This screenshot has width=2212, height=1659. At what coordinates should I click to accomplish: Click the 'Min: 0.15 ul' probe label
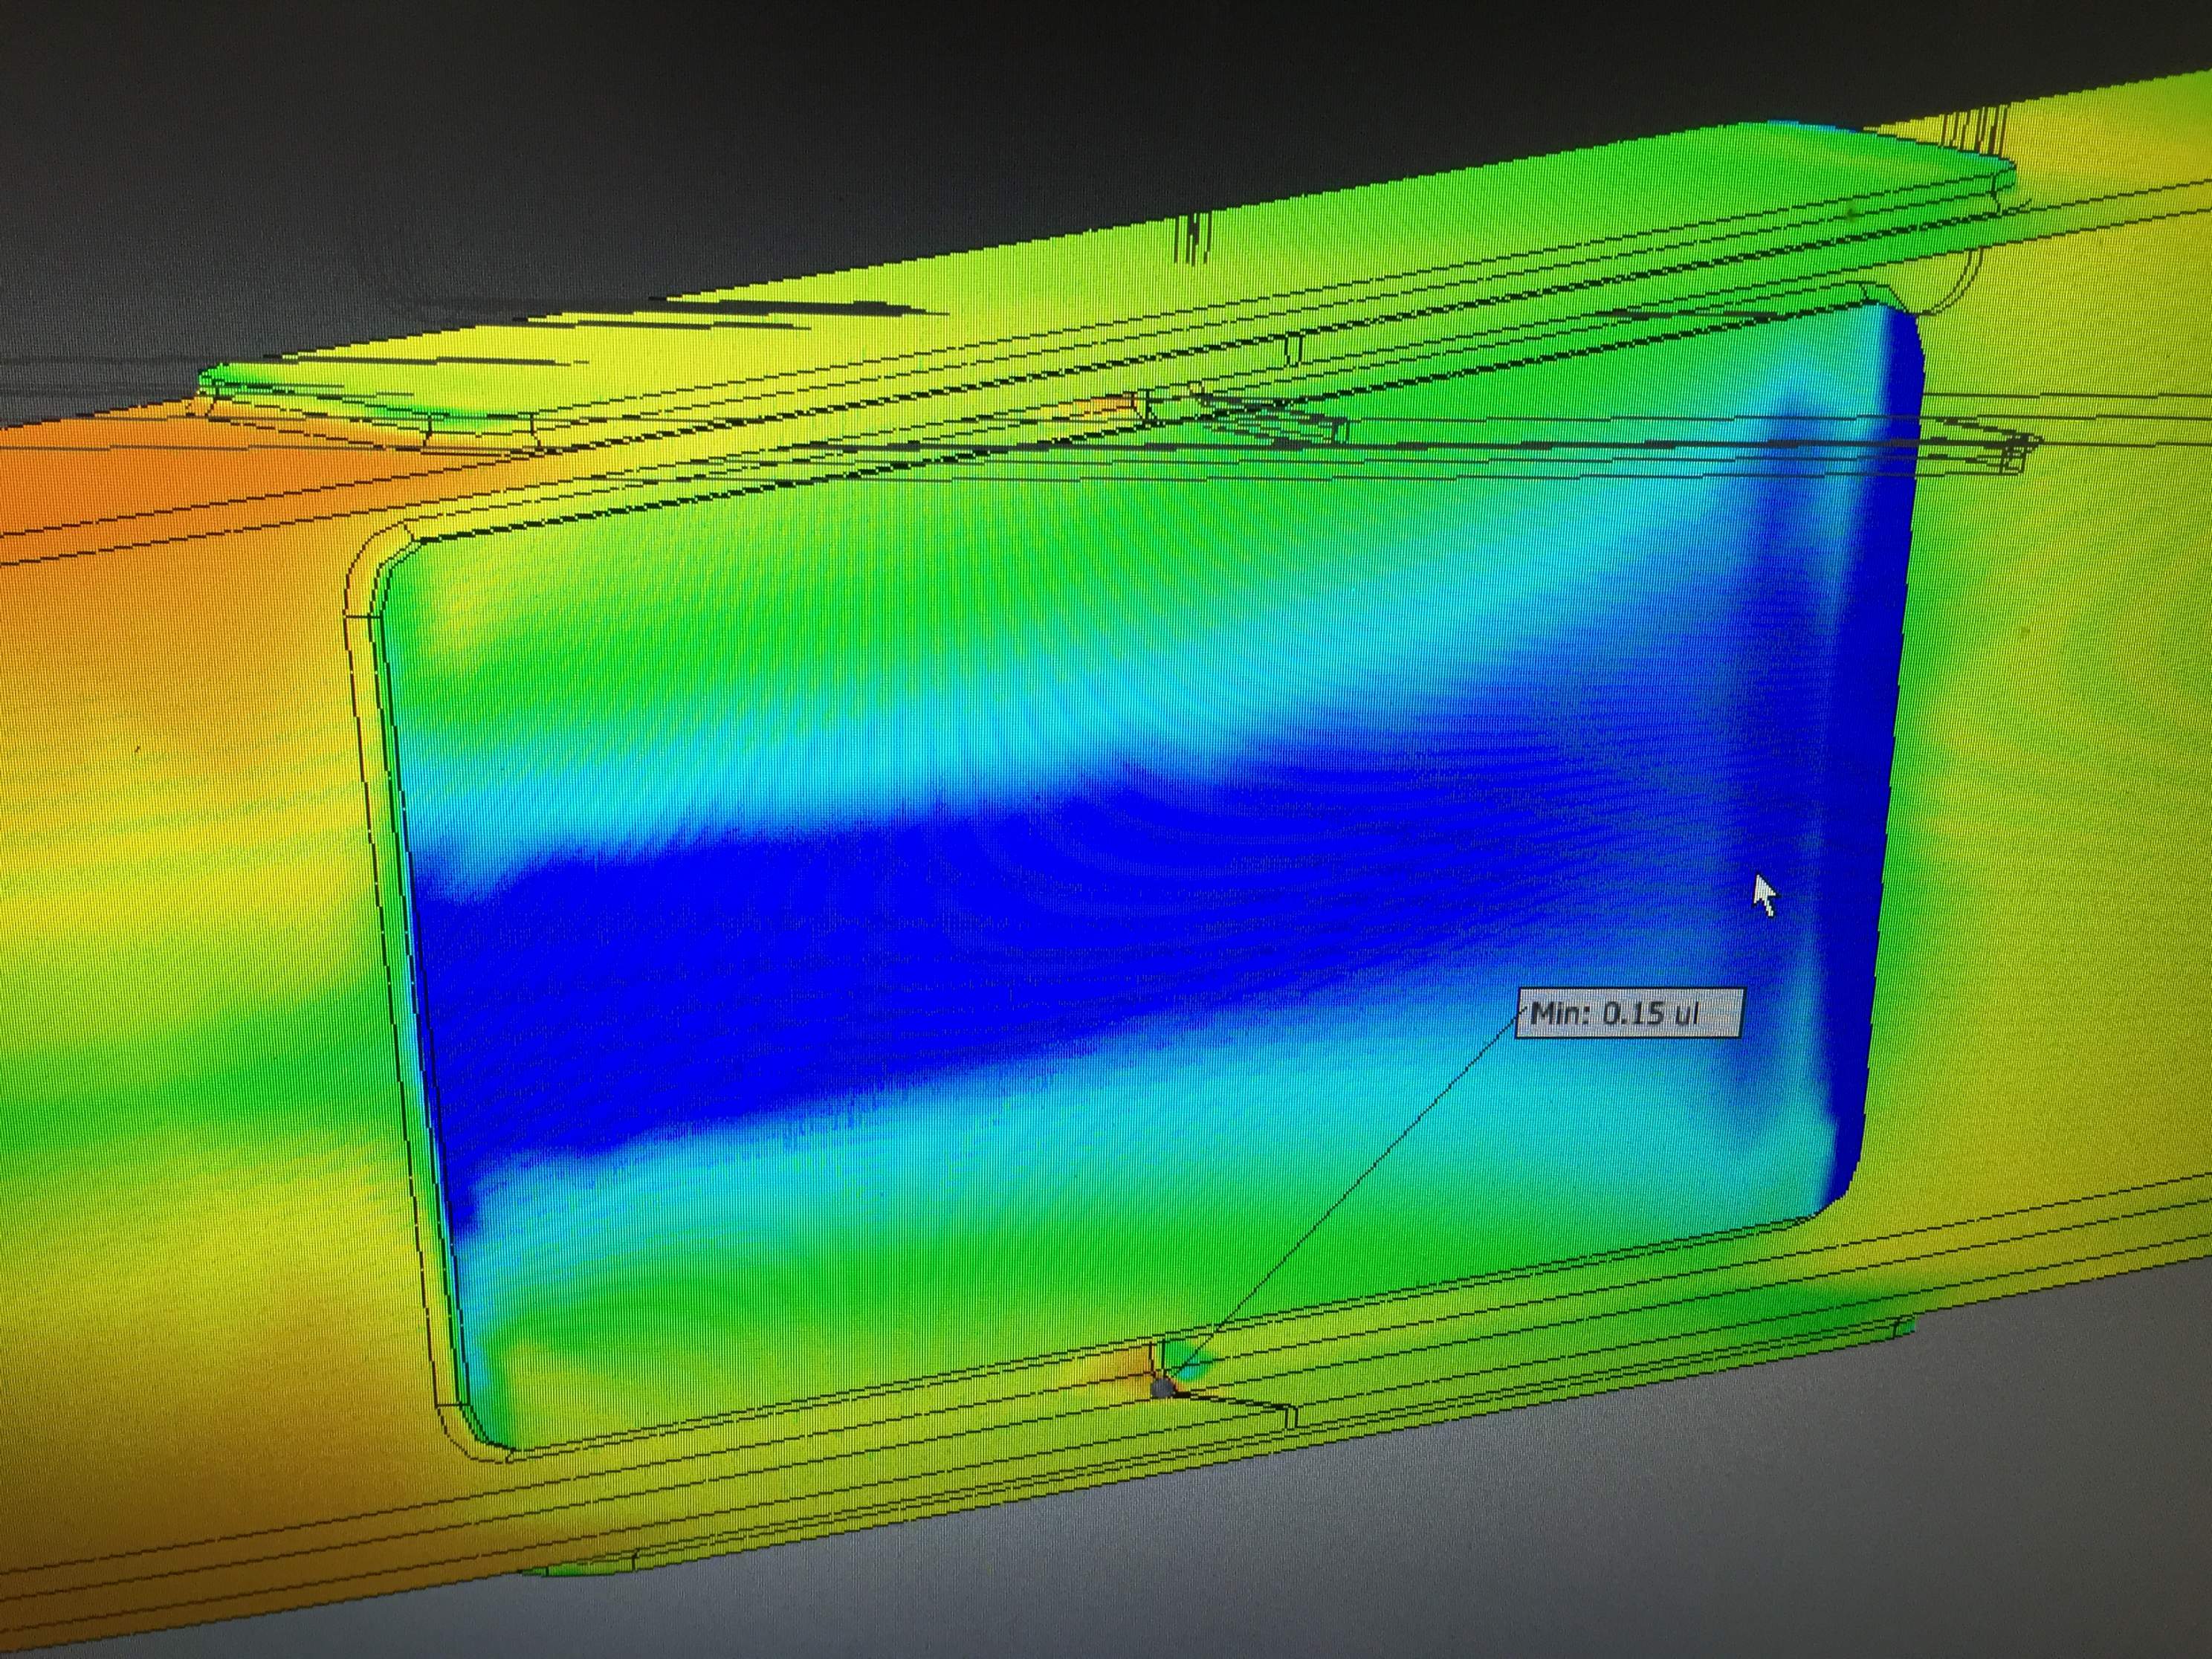click(1627, 1014)
